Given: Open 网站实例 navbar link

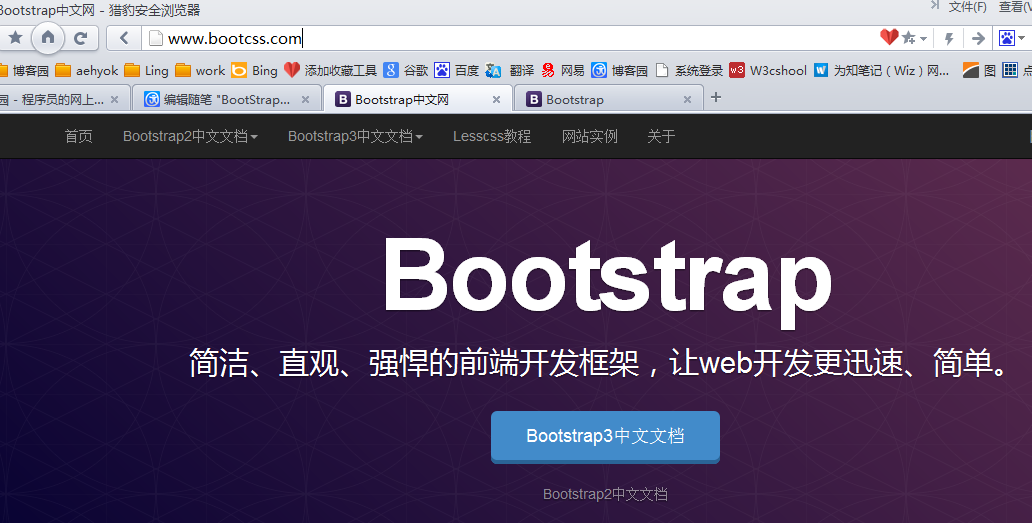Looking at the screenshot, I should click(589, 136).
